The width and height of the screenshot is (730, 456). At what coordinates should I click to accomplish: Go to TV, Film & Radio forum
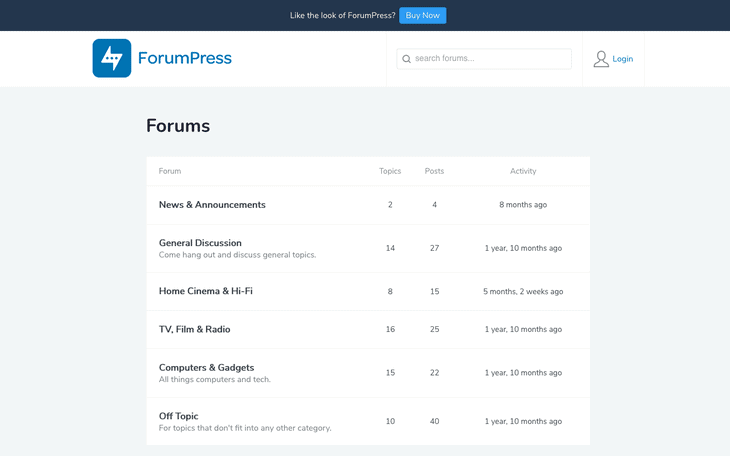(194, 329)
